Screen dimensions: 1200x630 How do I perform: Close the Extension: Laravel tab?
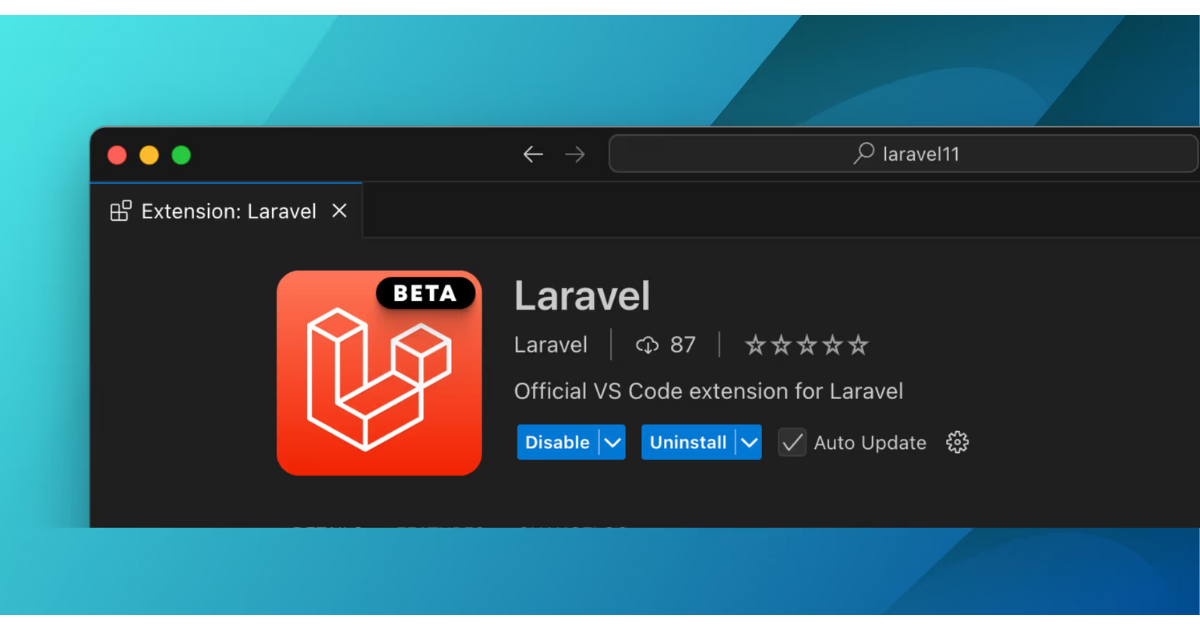(x=339, y=210)
